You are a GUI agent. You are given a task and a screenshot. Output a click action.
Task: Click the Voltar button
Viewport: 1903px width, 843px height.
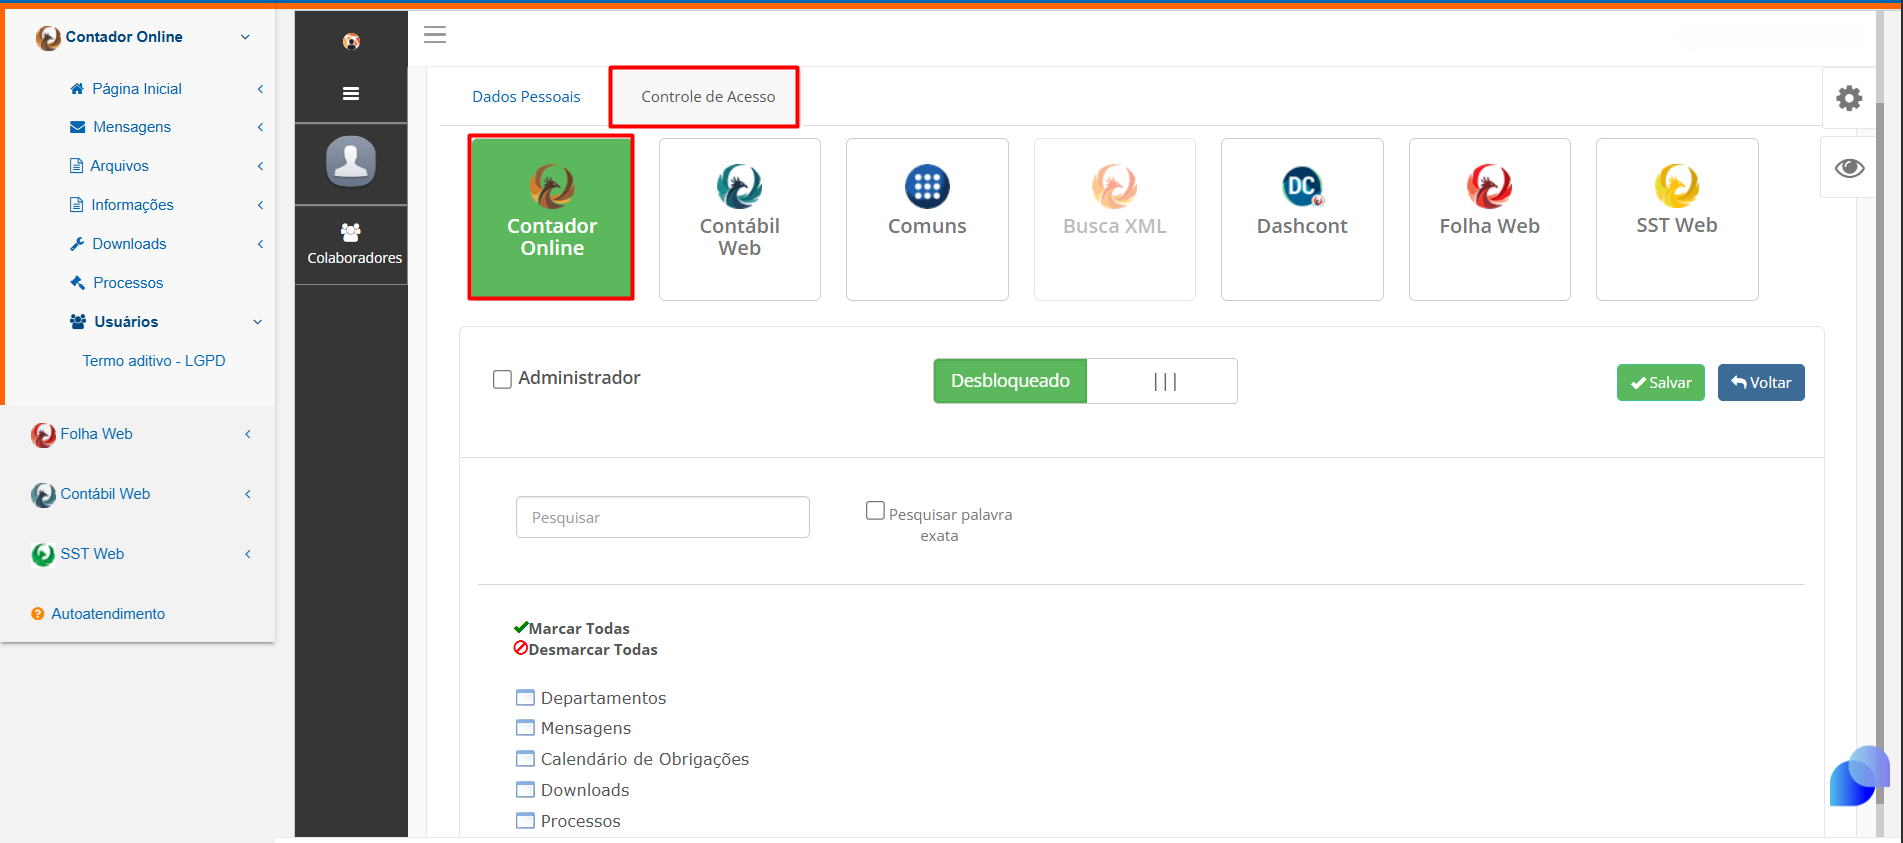(x=1761, y=383)
